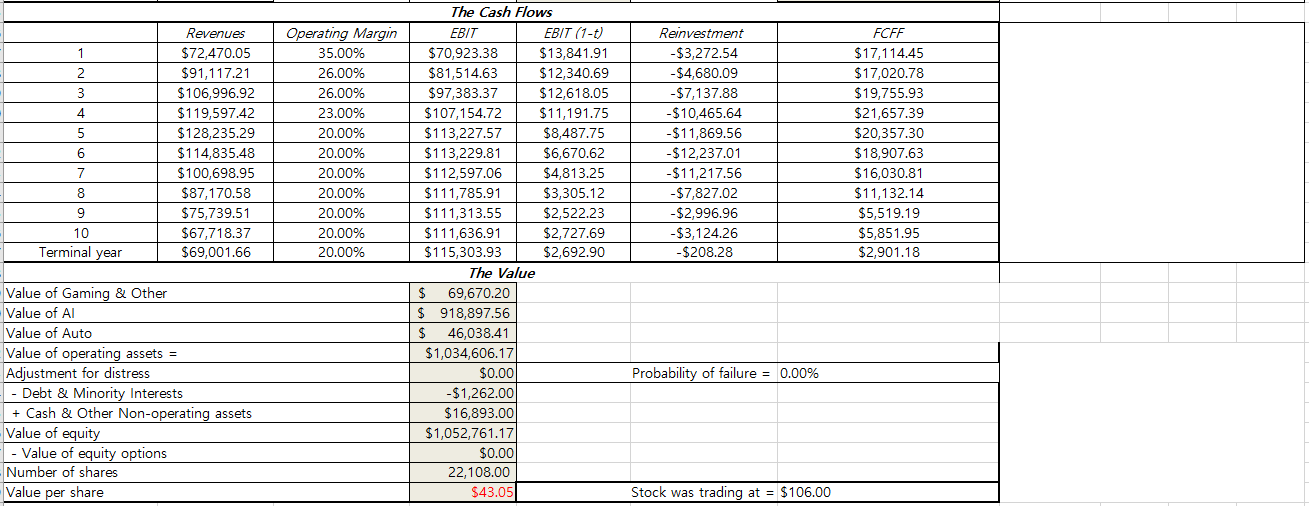Select the Reinvestment header cell
The width and height of the screenshot is (1309, 506).
[701, 33]
